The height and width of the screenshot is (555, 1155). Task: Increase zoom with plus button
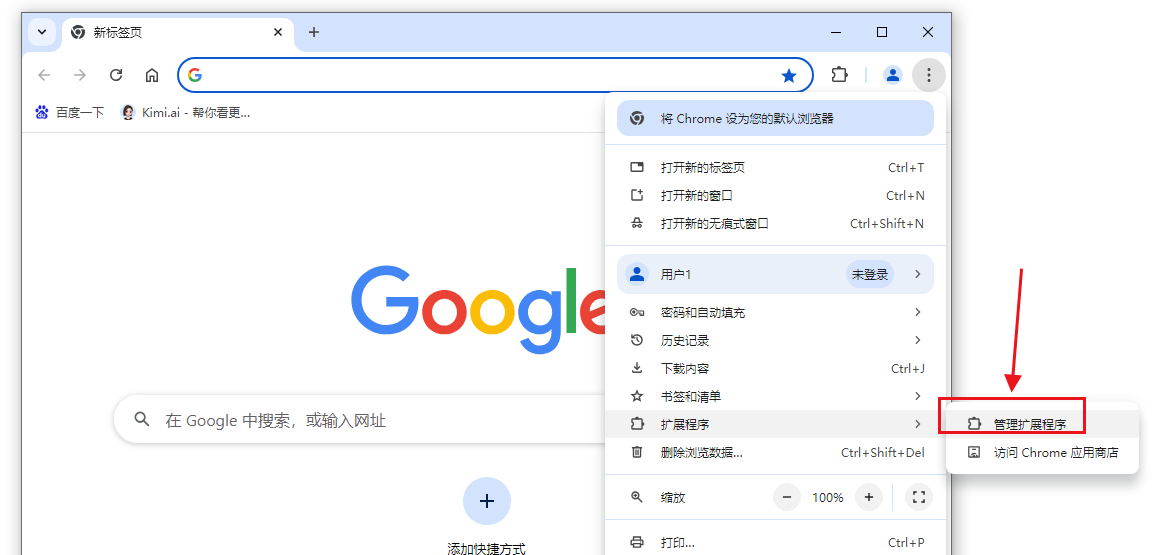click(x=868, y=498)
